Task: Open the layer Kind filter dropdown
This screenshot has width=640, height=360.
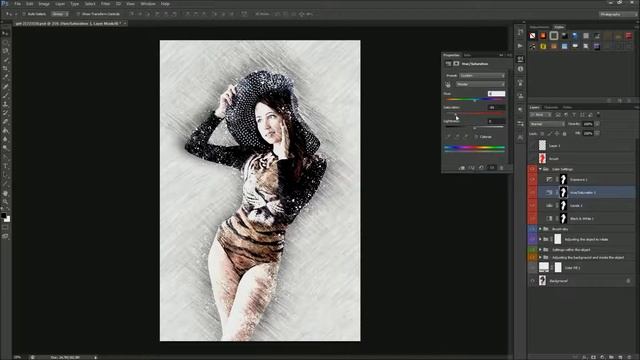Action: coord(540,115)
